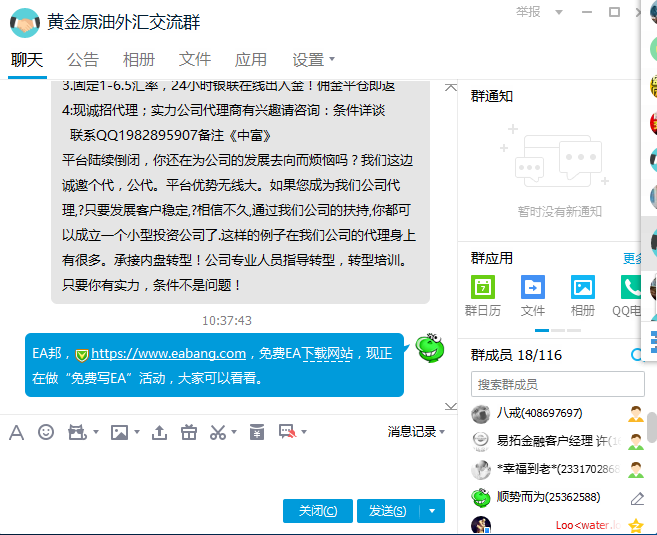Click the member list scrollbar thumb
The height and width of the screenshot is (535, 657).
pyautogui.click(x=652, y=427)
